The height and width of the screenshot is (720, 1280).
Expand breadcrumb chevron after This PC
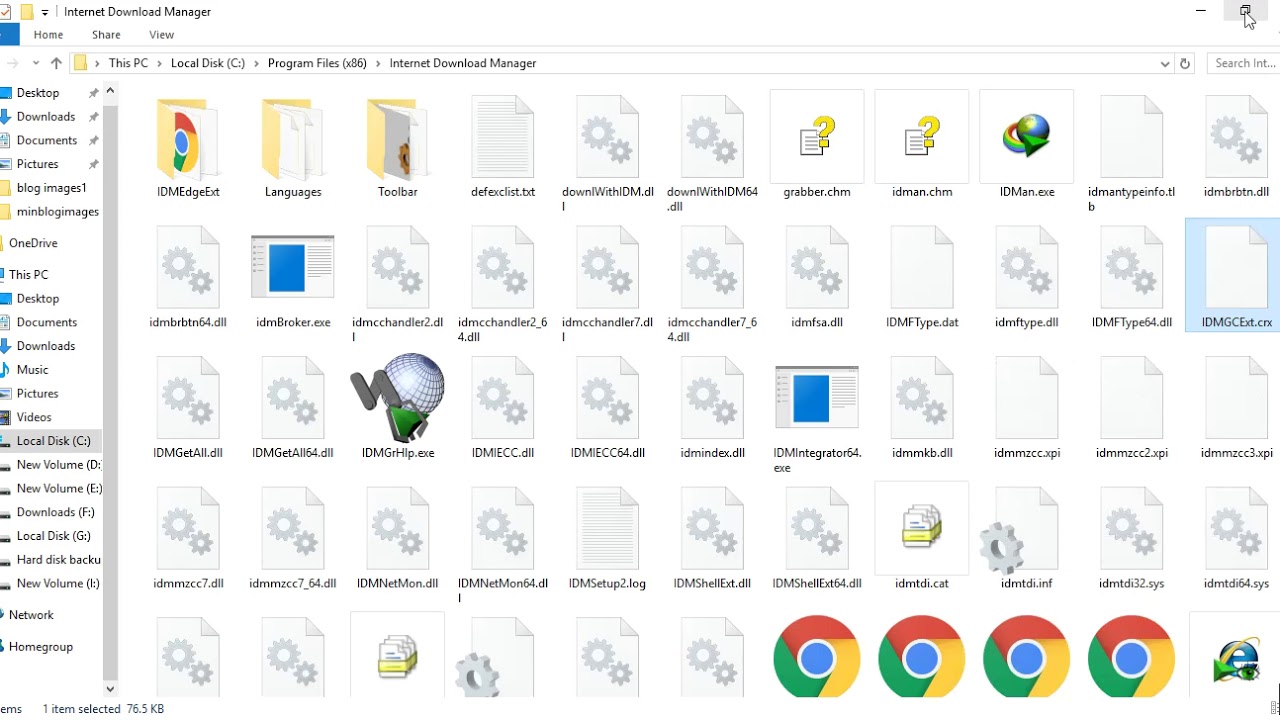(x=159, y=63)
